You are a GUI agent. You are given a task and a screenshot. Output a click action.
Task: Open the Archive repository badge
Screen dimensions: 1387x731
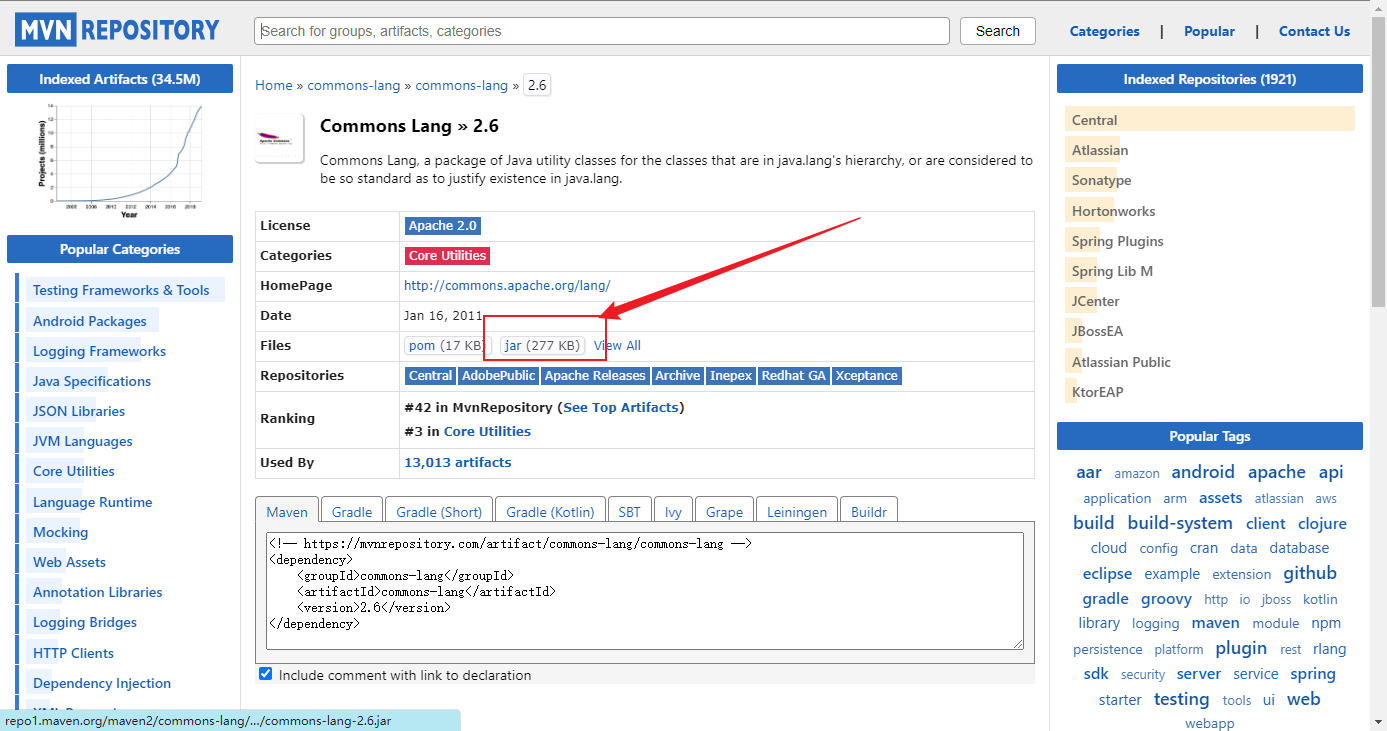click(x=677, y=376)
